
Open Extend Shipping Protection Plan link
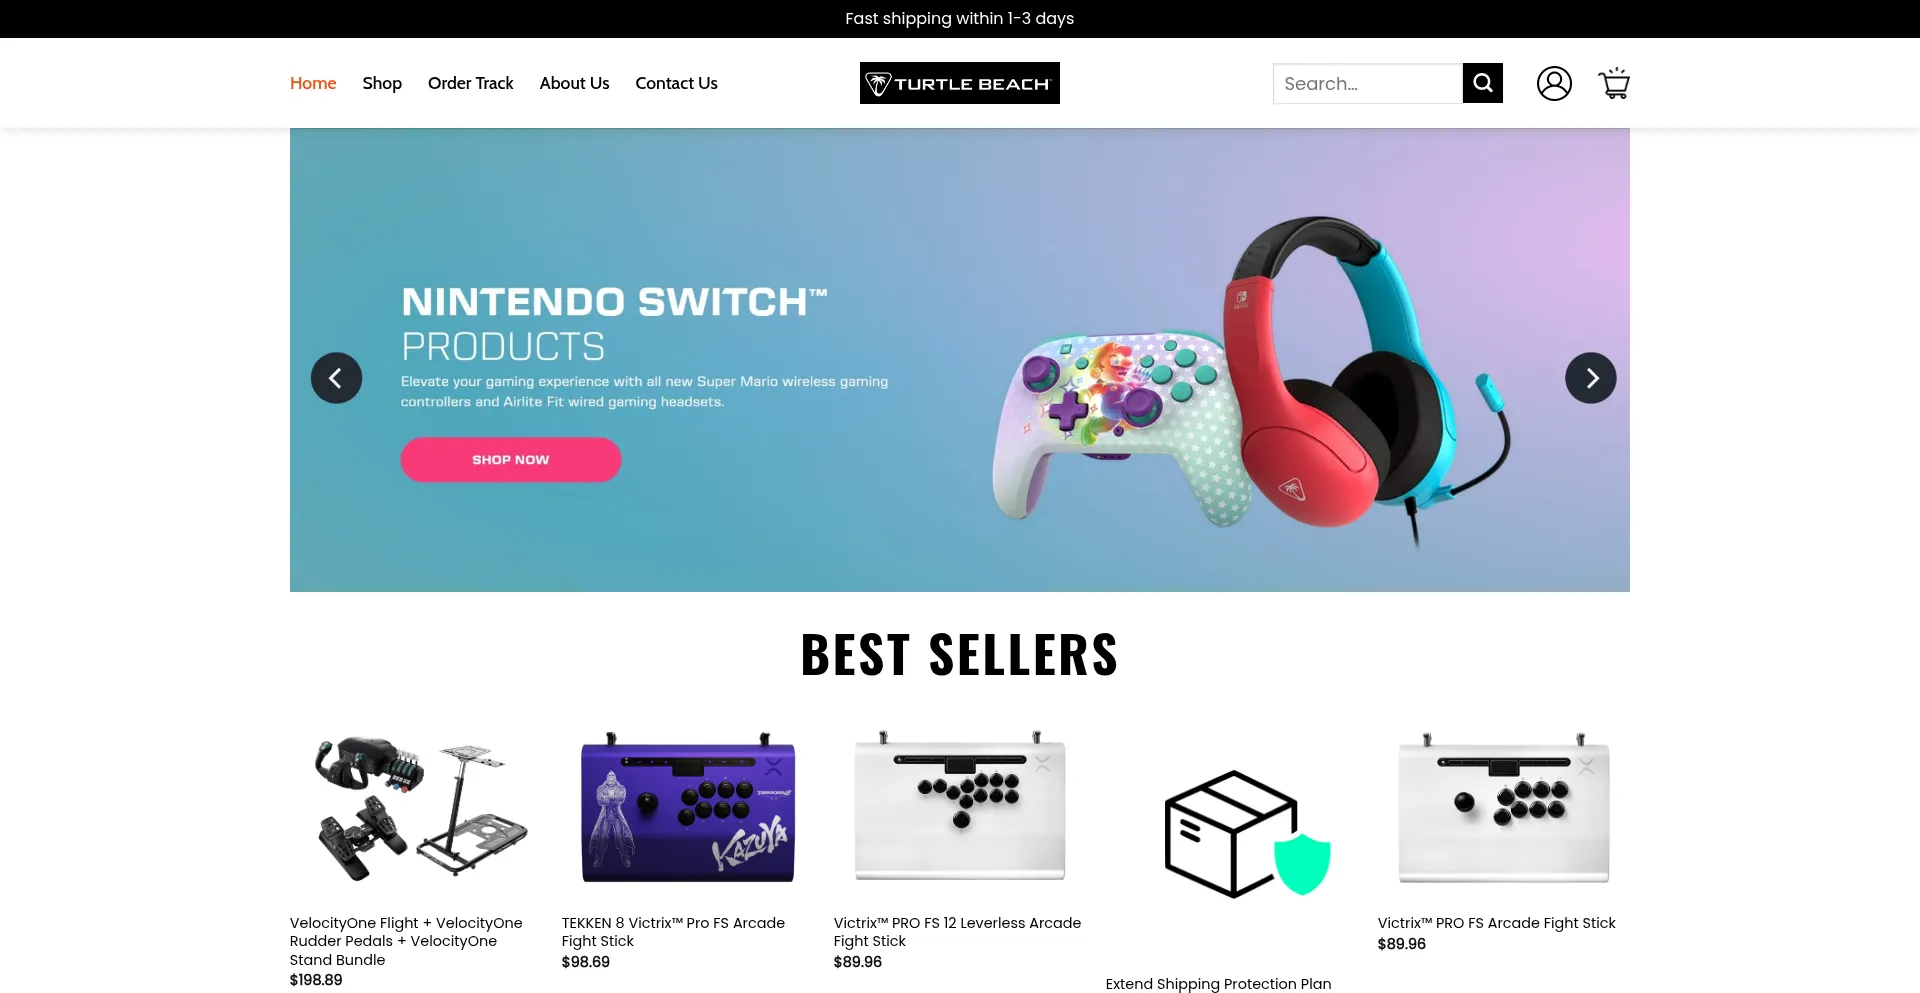click(1218, 984)
